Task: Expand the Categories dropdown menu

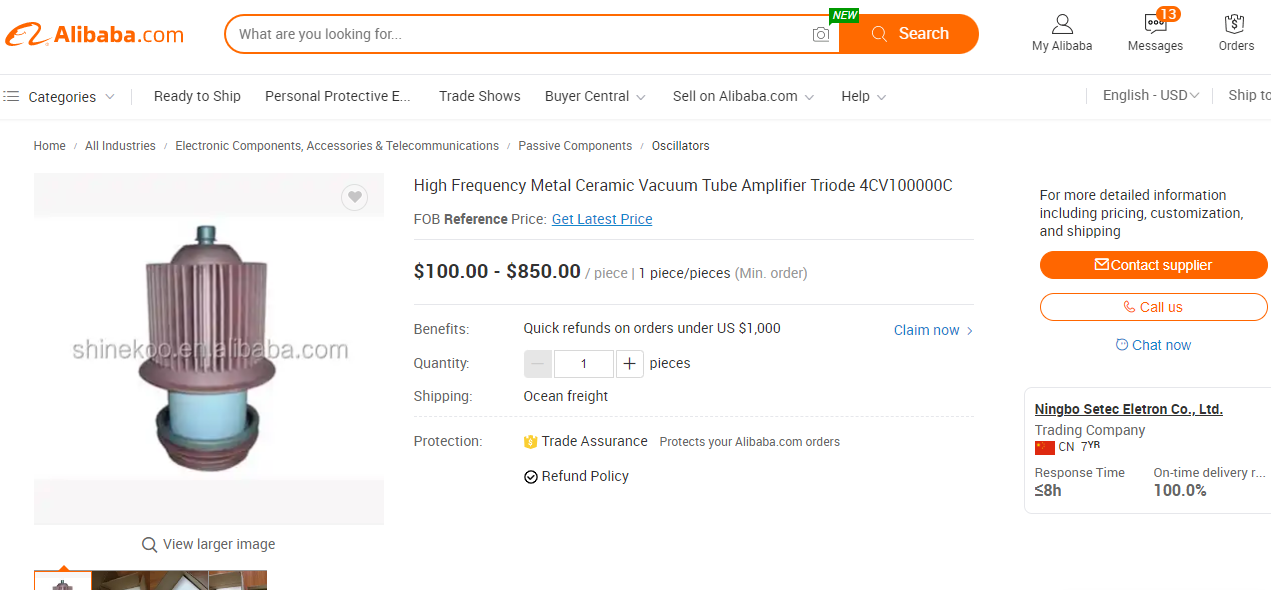Action: (x=61, y=97)
